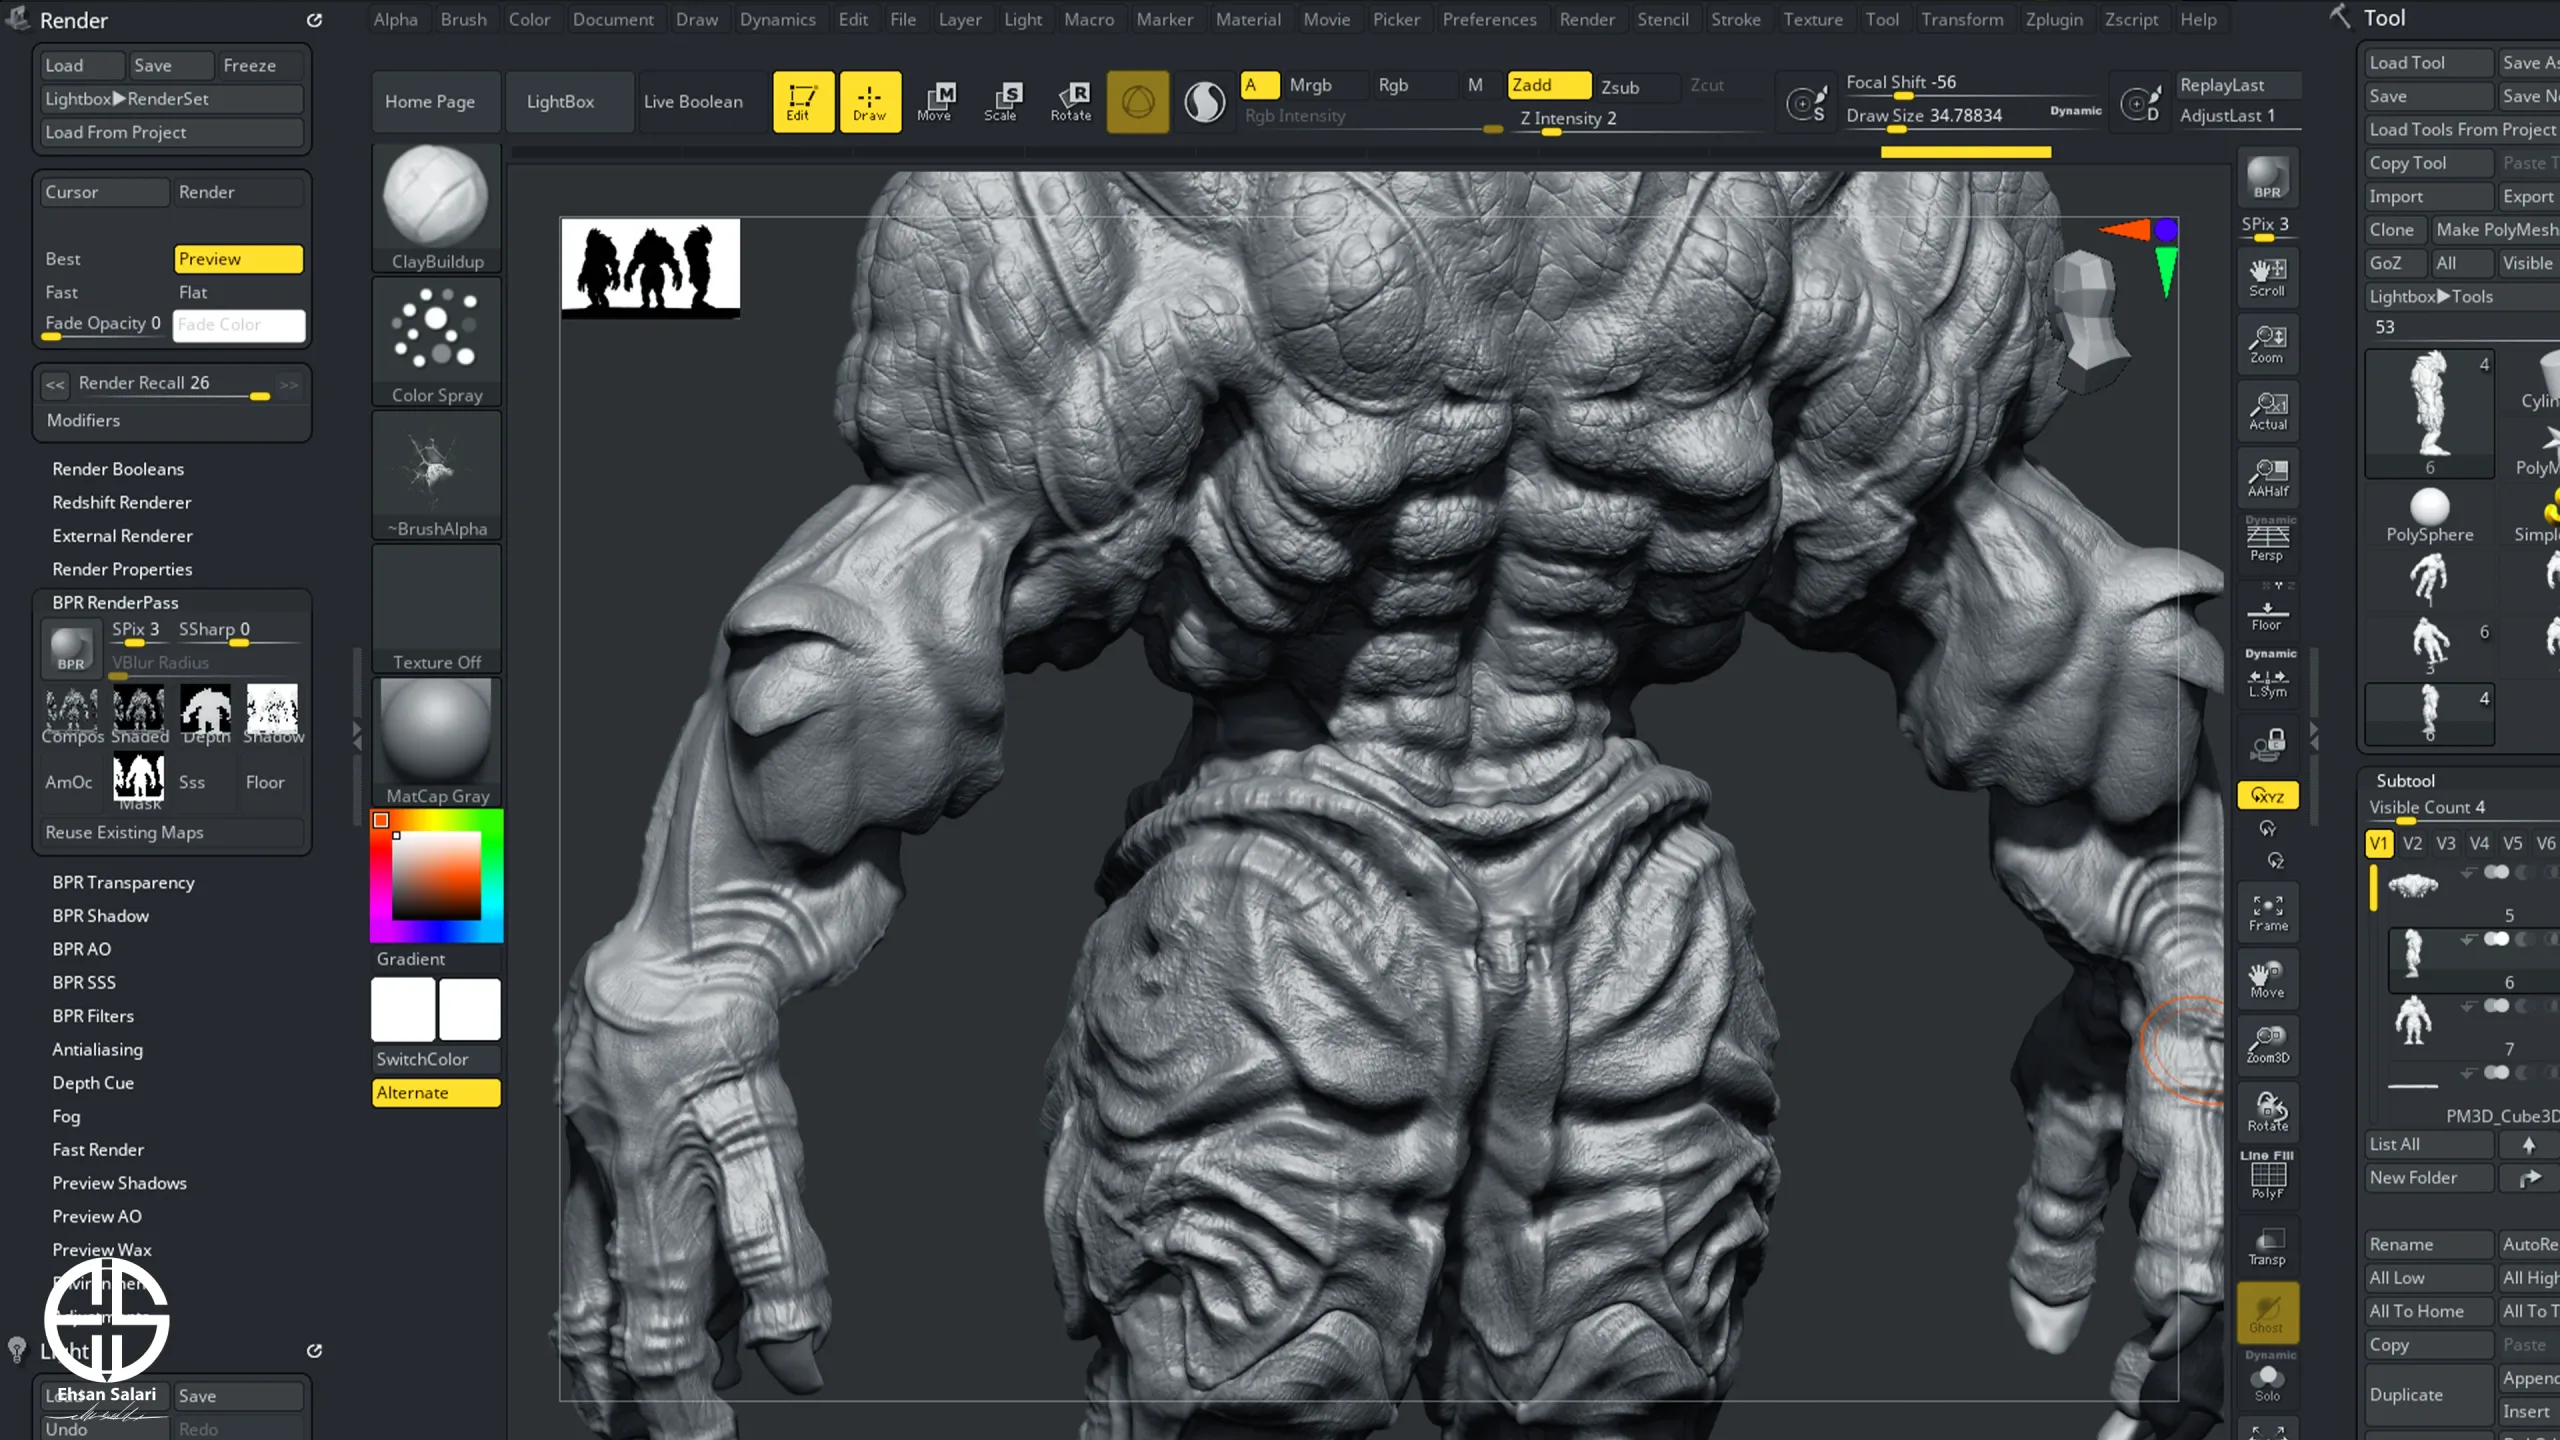
Task: Click the Move view icon
Action: point(2267,979)
